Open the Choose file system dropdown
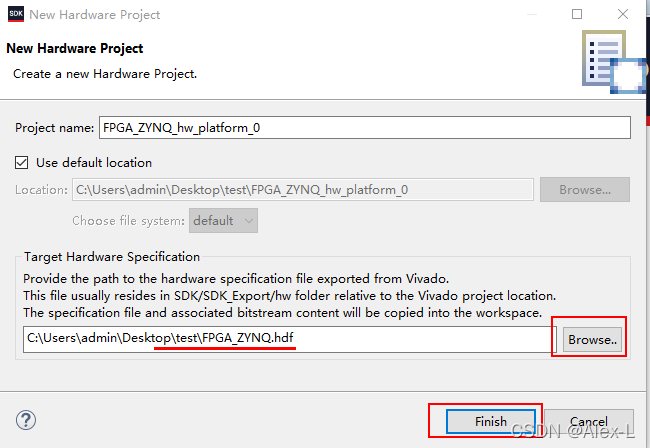The width and height of the screenshot is (650, 448). [223, 220]
